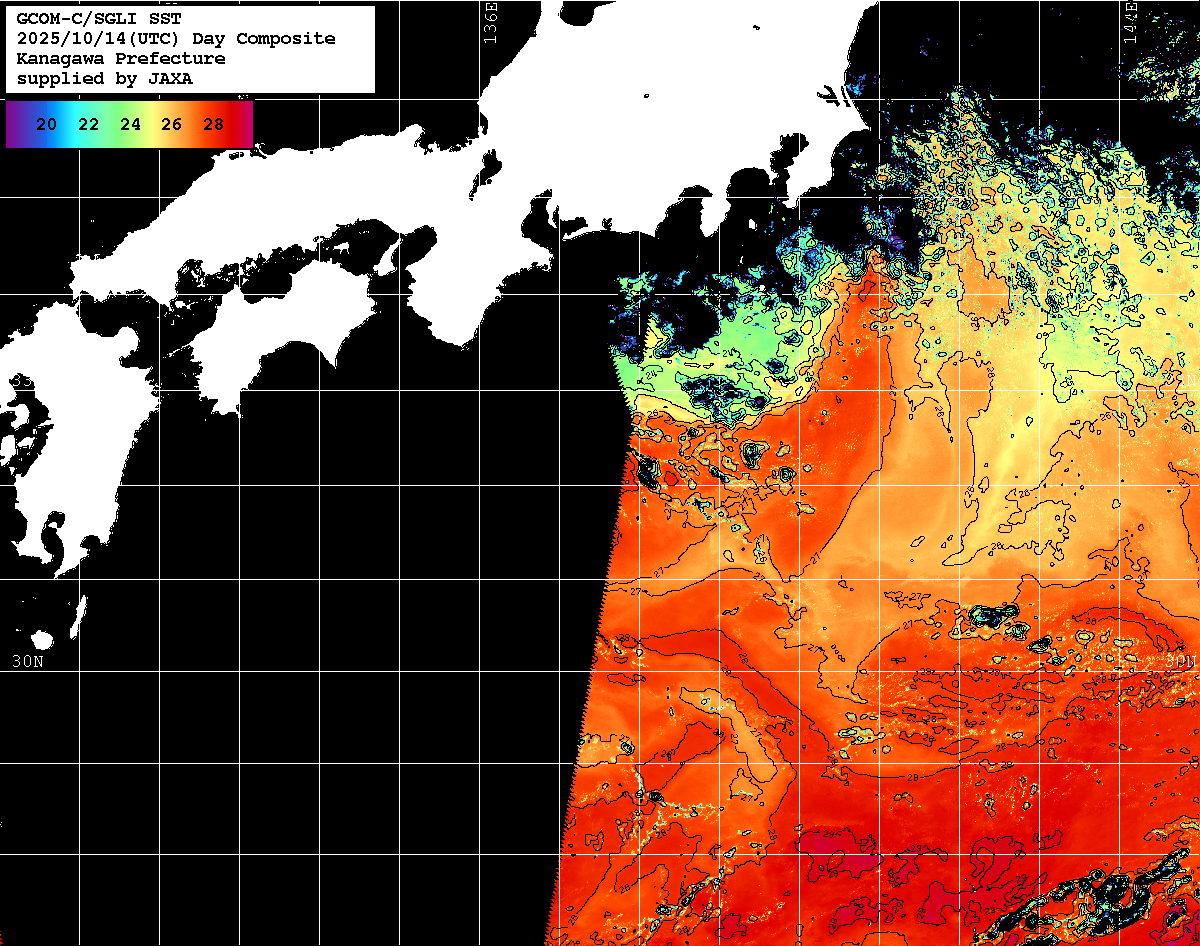Click the 136E longitude label
The height and width of the screenshot is (946, 1200).
click(x=490, y=20)
